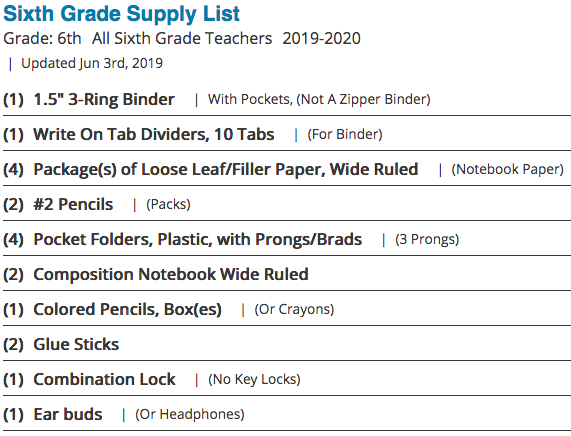The width and height of the screenshot is (571, 436).
Task: Select the Colored Pencils, Box(es) item
Action: coord(127,310)
